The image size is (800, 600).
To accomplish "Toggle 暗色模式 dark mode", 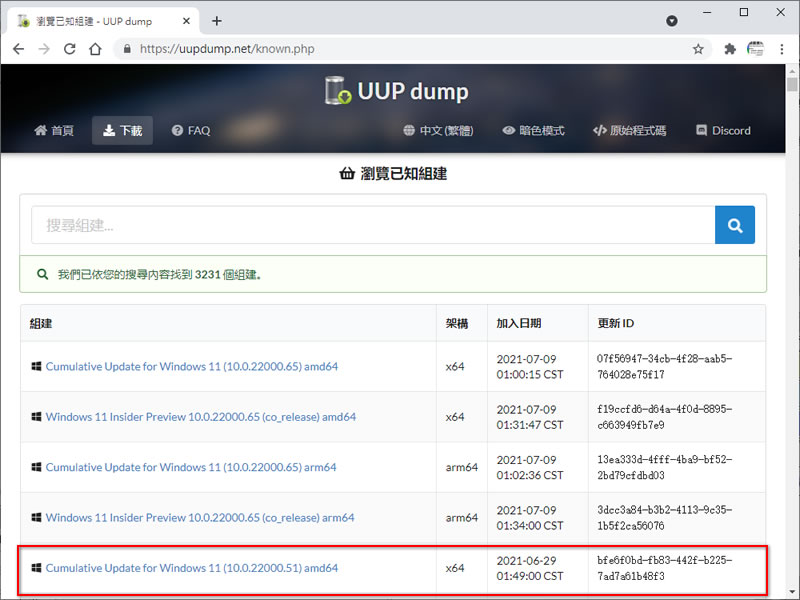I will click(x=533, y=131).
